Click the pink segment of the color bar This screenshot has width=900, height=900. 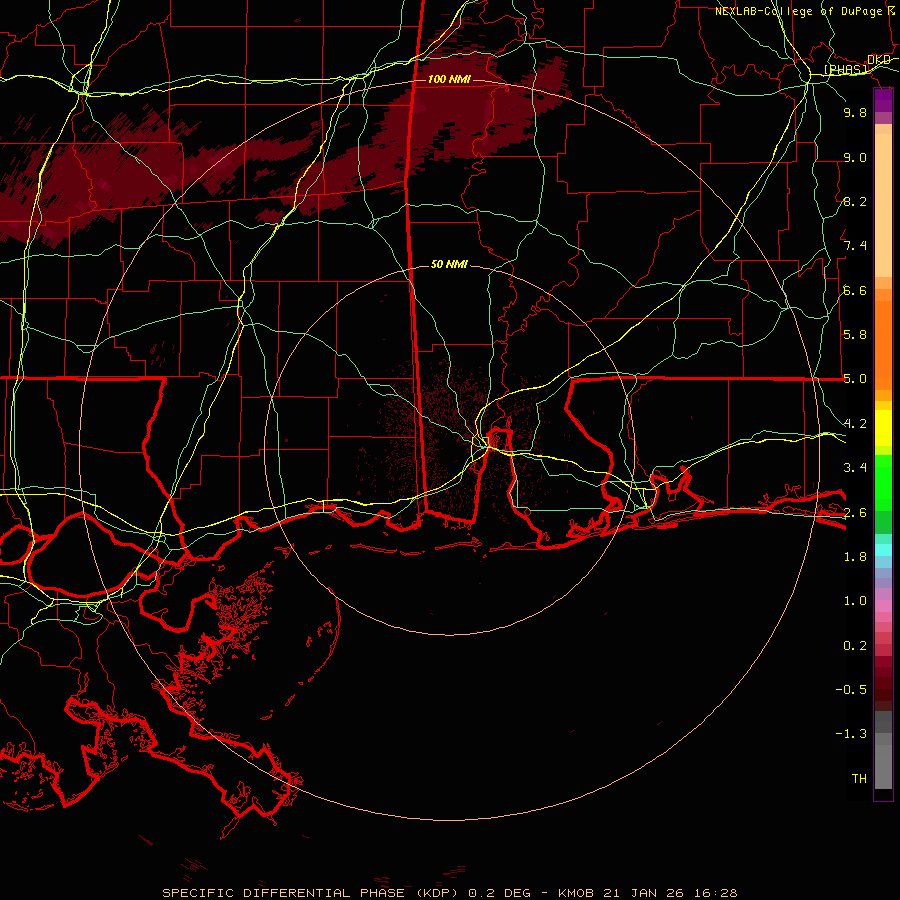coord(883,606)
